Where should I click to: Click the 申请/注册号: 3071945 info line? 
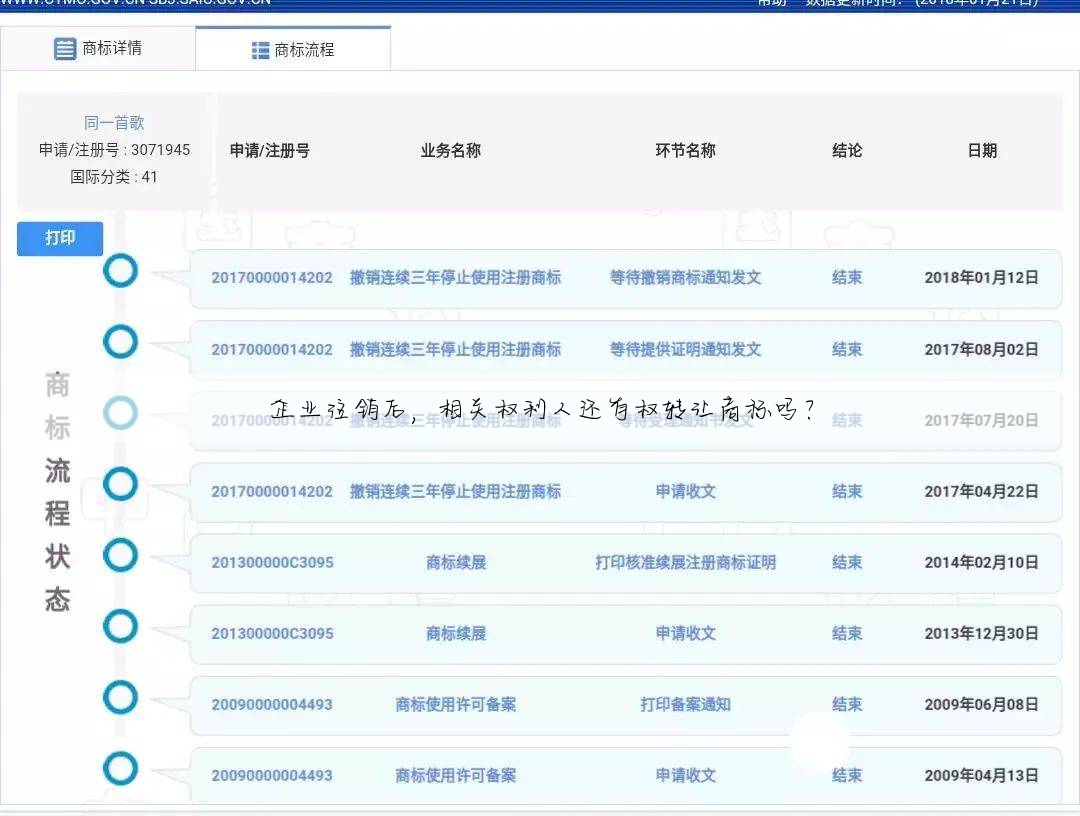[114, 149]
